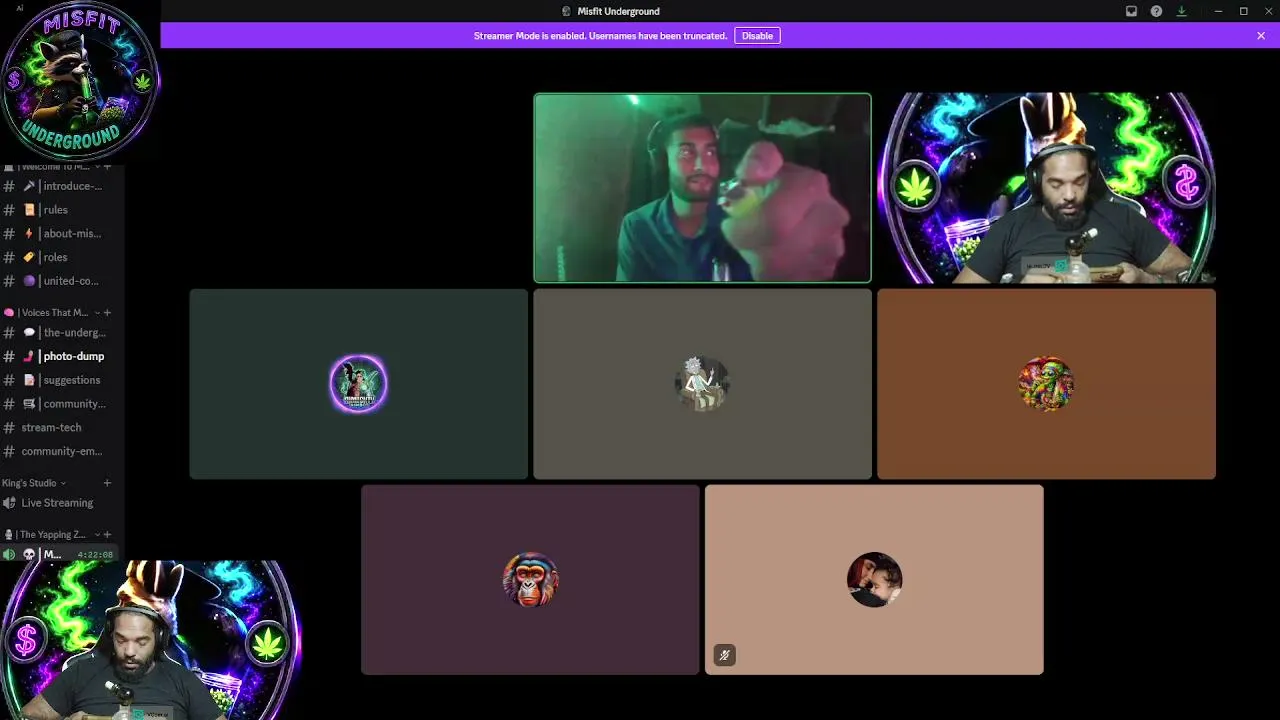Viewport: 1280px width, 720px height.
Task: Click the speaker icon beside Live Streaming
Action: click(x=9, y=503)
